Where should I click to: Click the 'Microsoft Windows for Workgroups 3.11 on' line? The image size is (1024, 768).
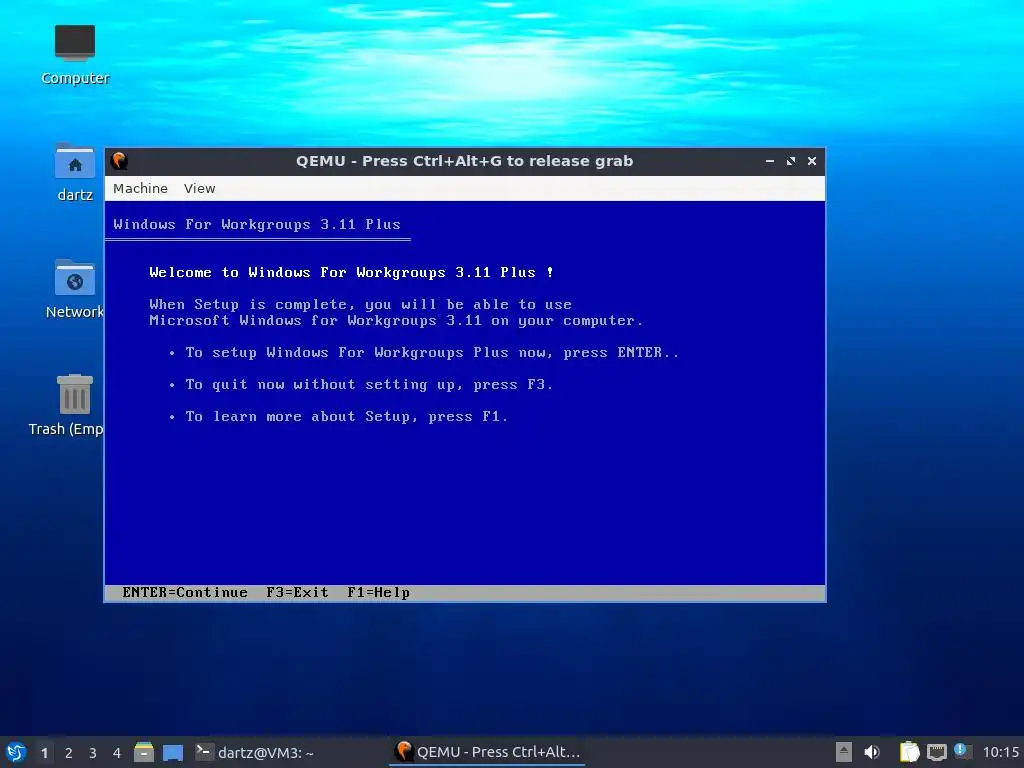(396, 321)
